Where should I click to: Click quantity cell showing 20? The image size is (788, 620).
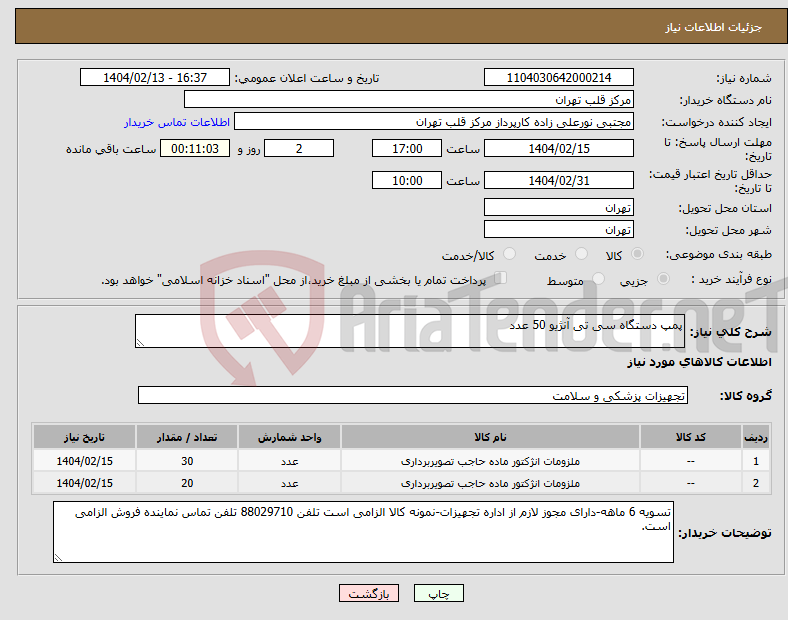click(187, 483)
